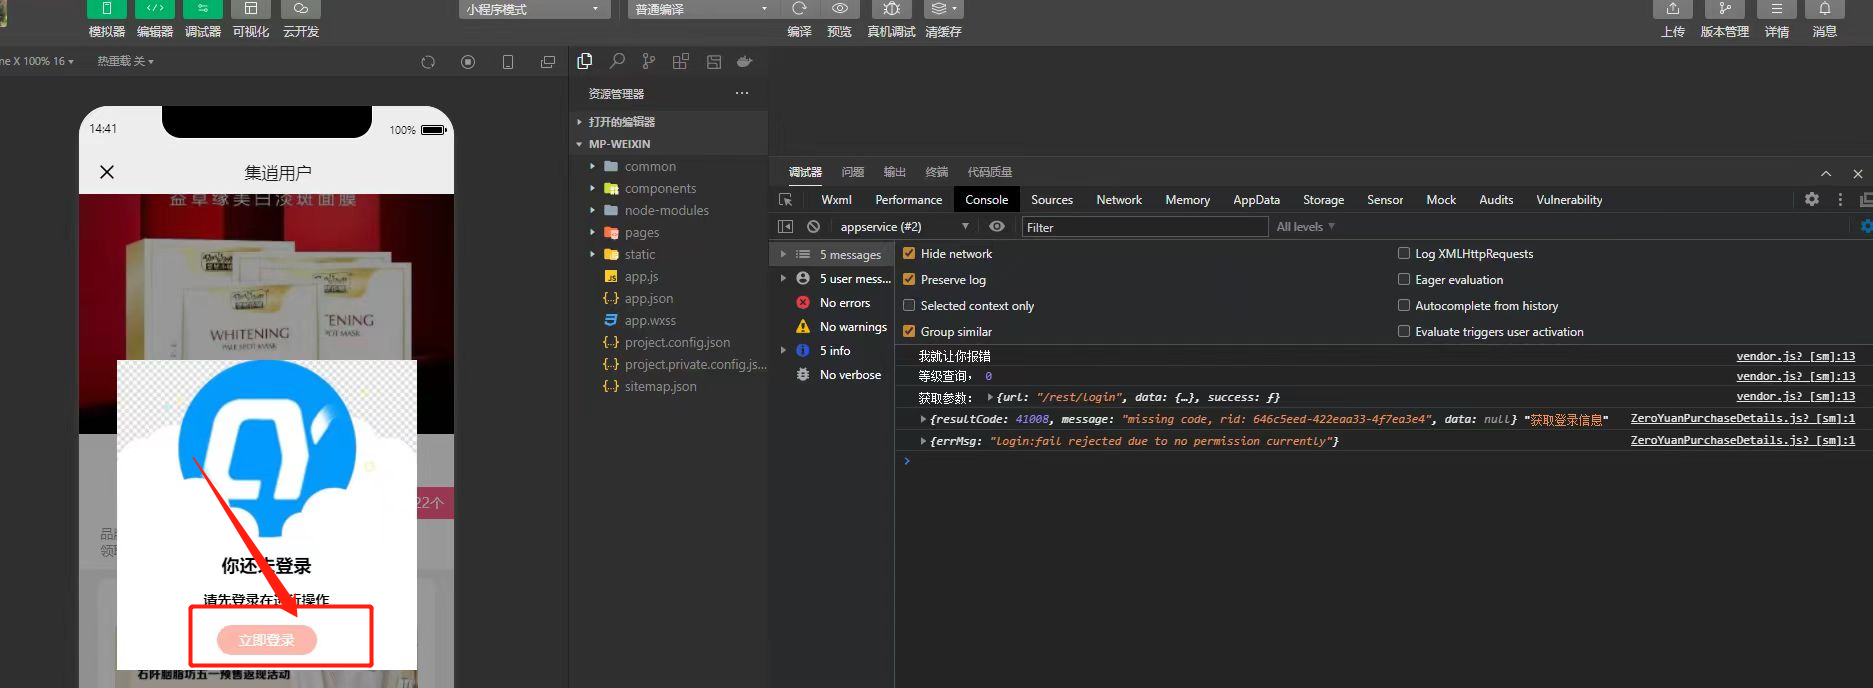
Task: Uncheck Hide network checkbox
Action: click(909, 254)
